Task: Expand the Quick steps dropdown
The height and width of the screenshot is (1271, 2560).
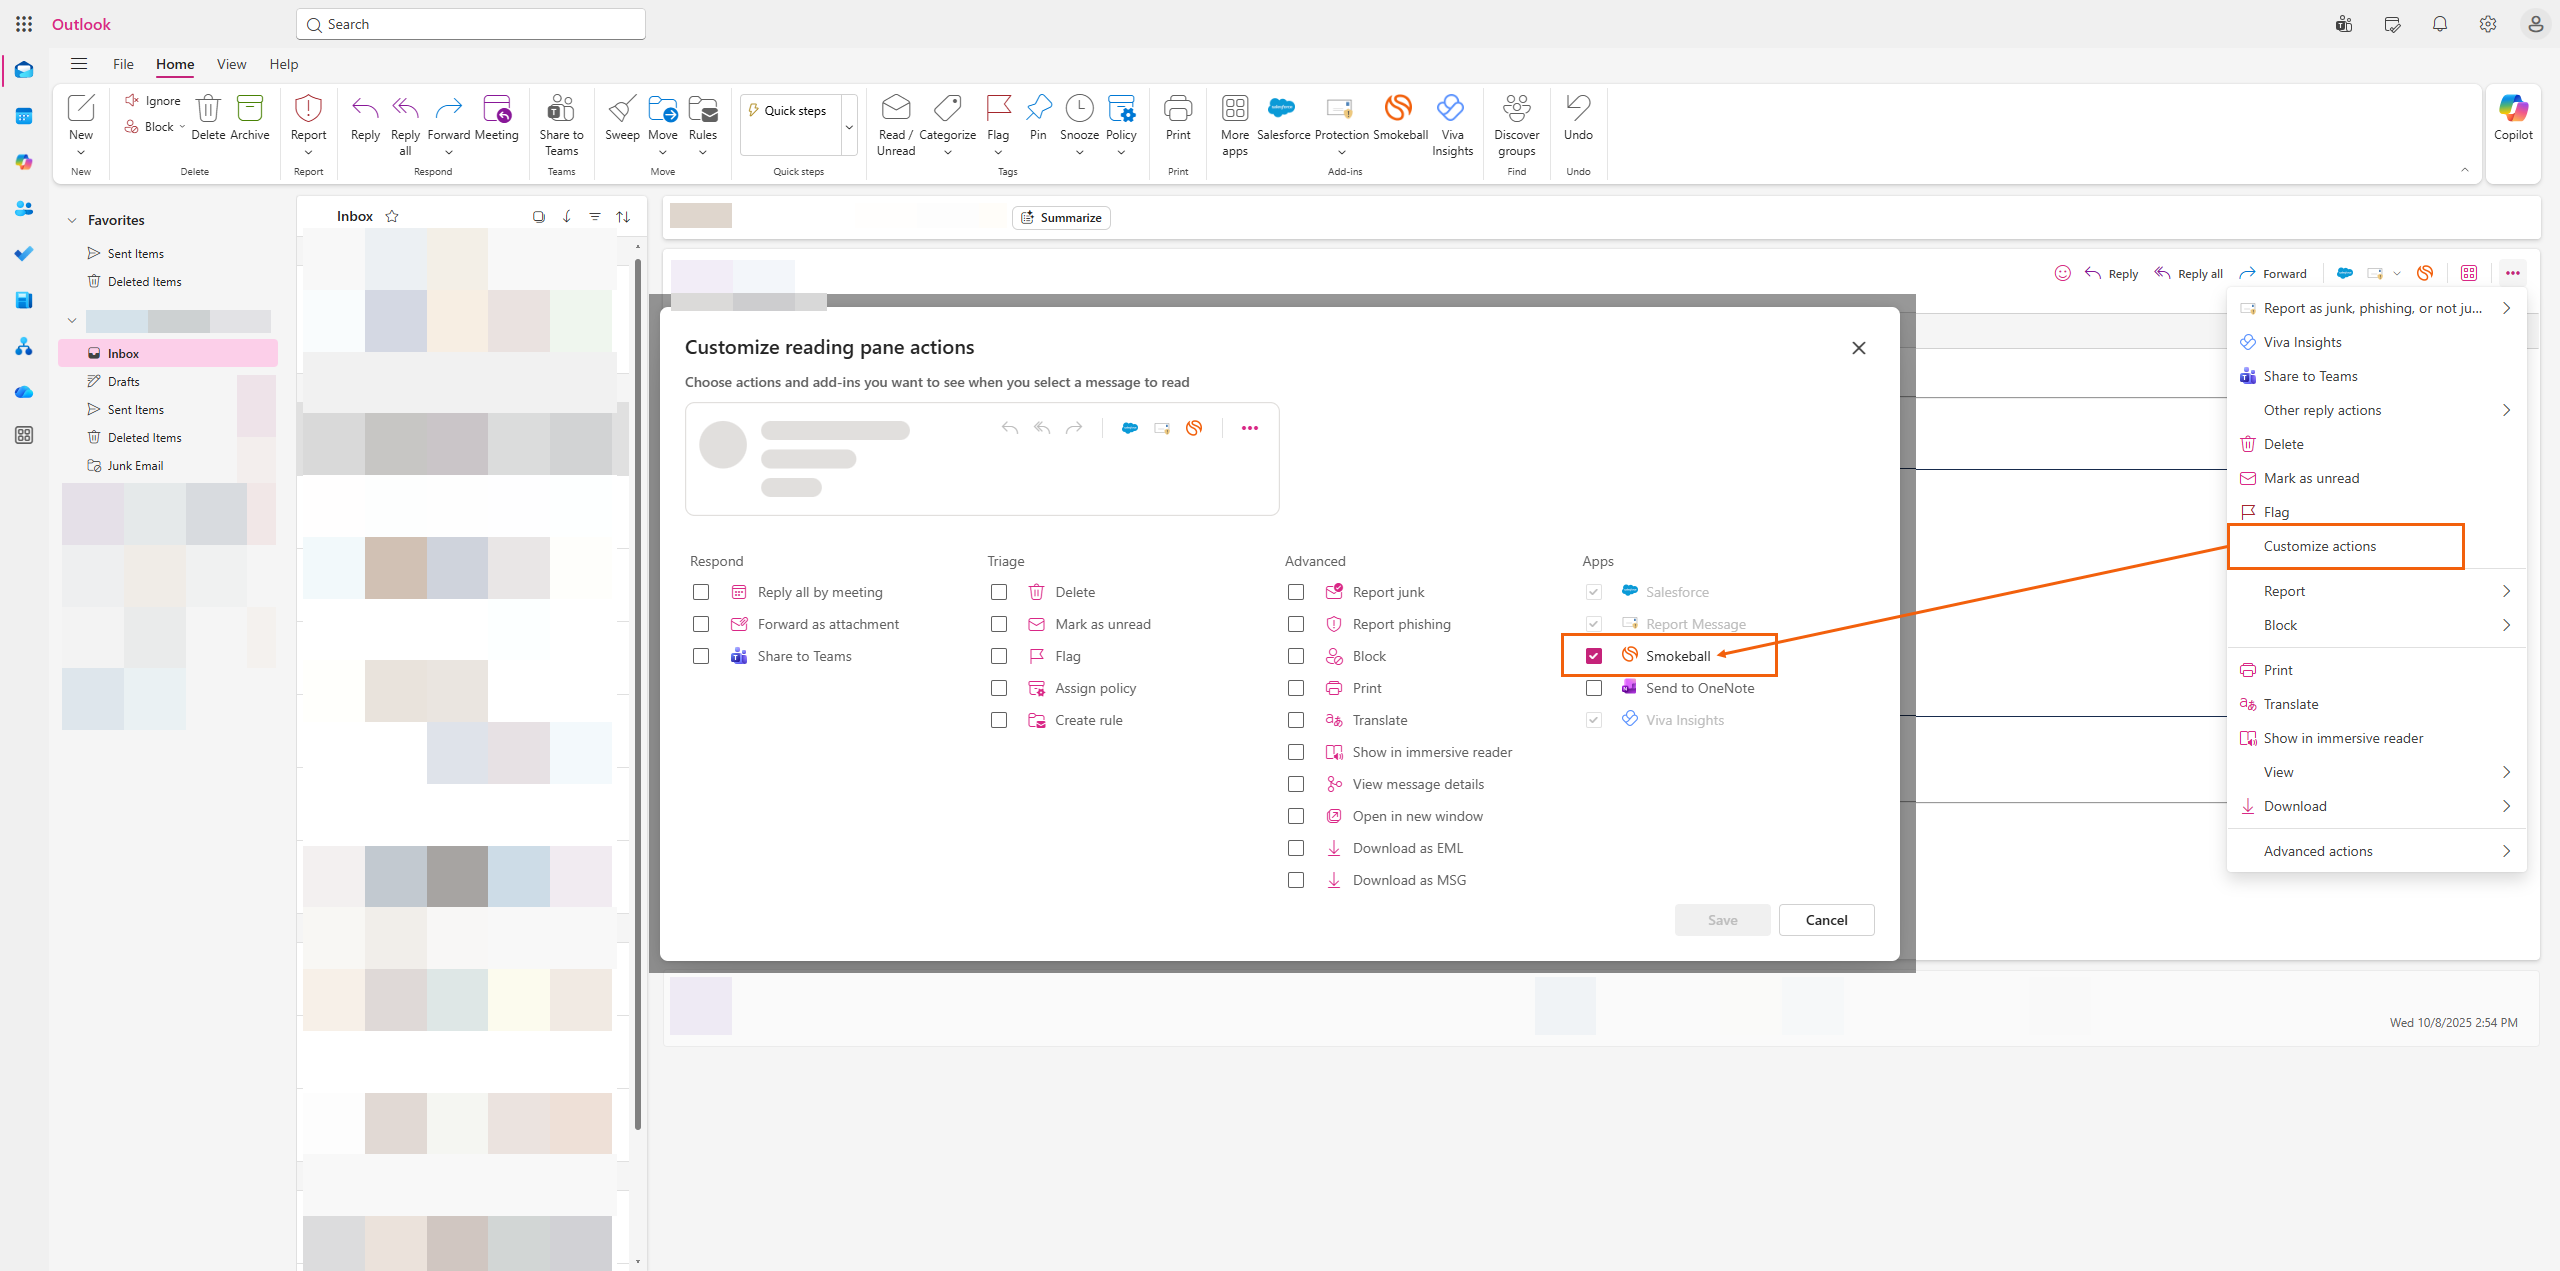Action: coord(849,127)
